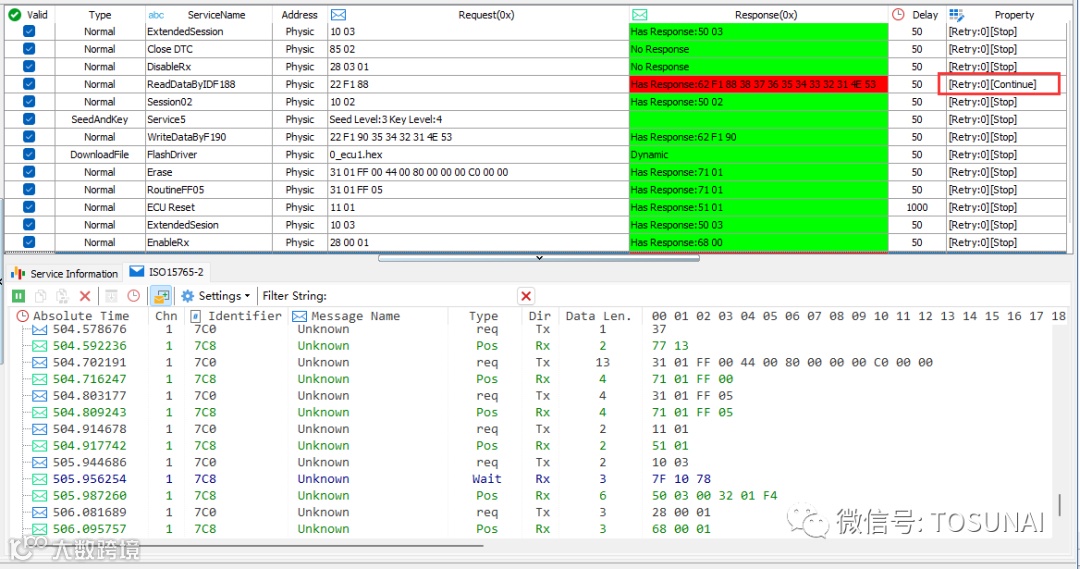Click the envelope icon of trace row 505.956254

pos(40,479)
